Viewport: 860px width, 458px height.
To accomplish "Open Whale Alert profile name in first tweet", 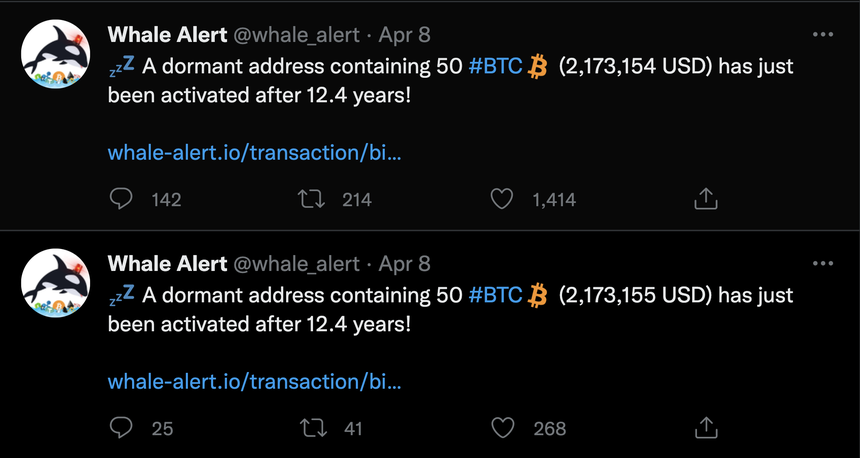I will [167, 35].
